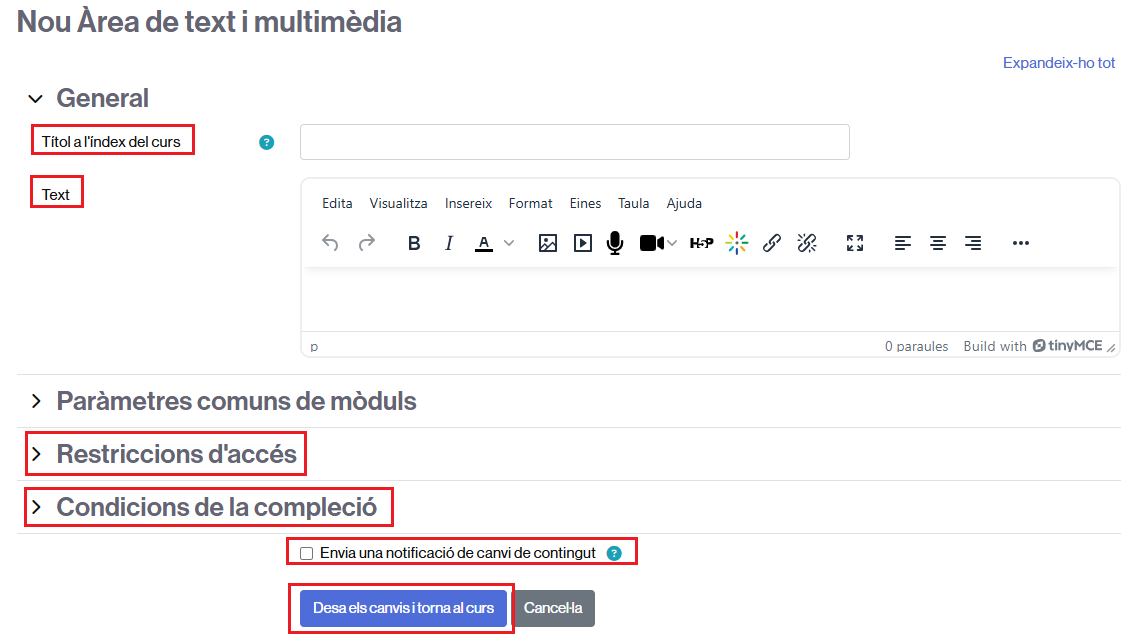Expand Restriccions d'accés section

36,454
